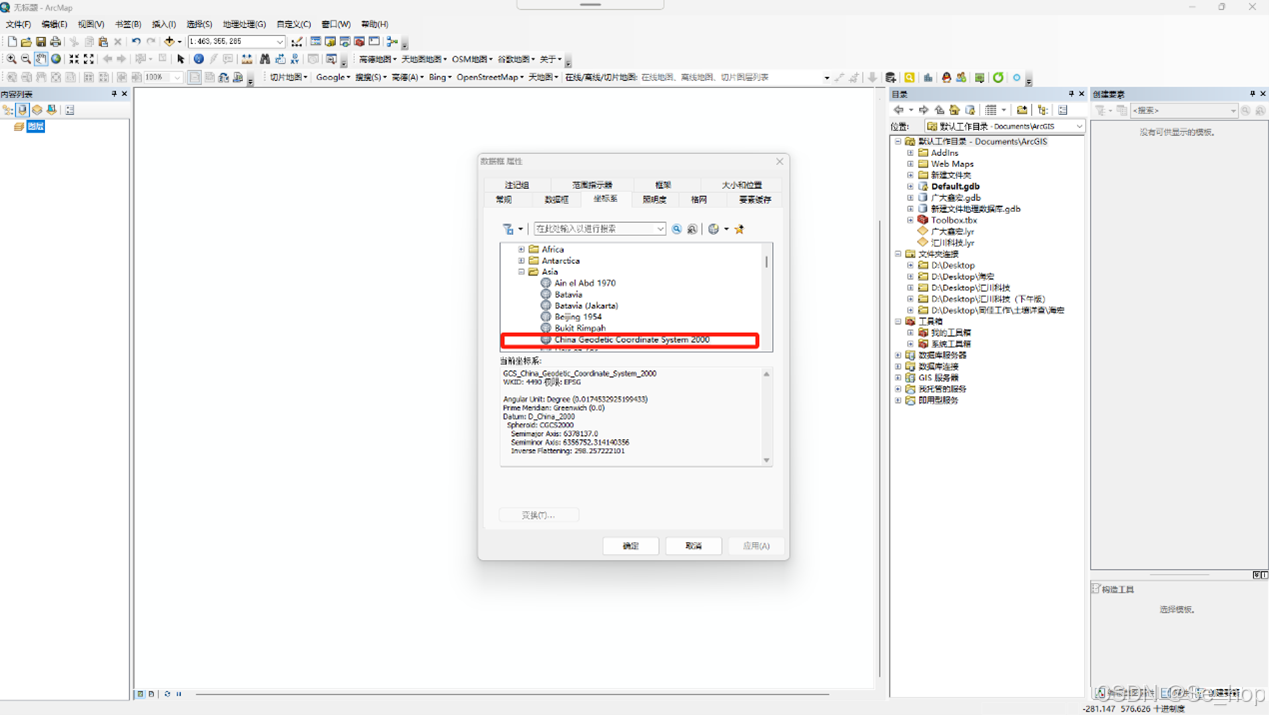Viewport: 1269px width, 715px height.
Task: Expand Toolbox.tbx in the Catalog tree
Action: pos(910,220)
